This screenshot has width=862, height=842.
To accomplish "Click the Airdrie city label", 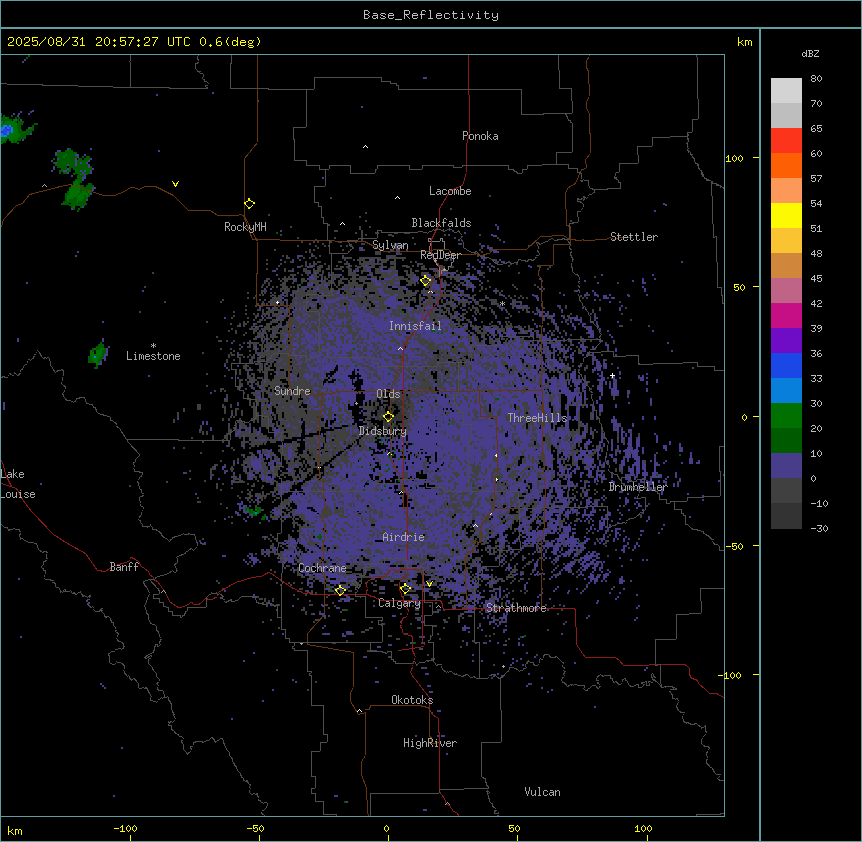I will tap(404, 537).
